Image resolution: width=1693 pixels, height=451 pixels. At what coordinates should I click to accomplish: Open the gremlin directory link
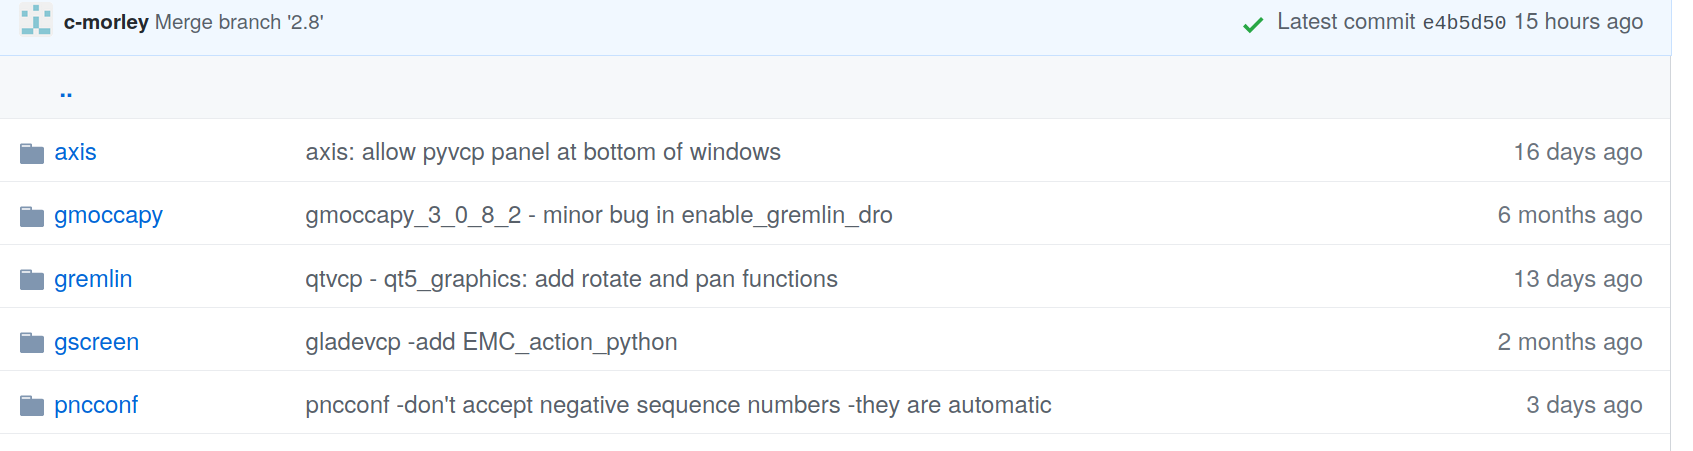[93, 279]
